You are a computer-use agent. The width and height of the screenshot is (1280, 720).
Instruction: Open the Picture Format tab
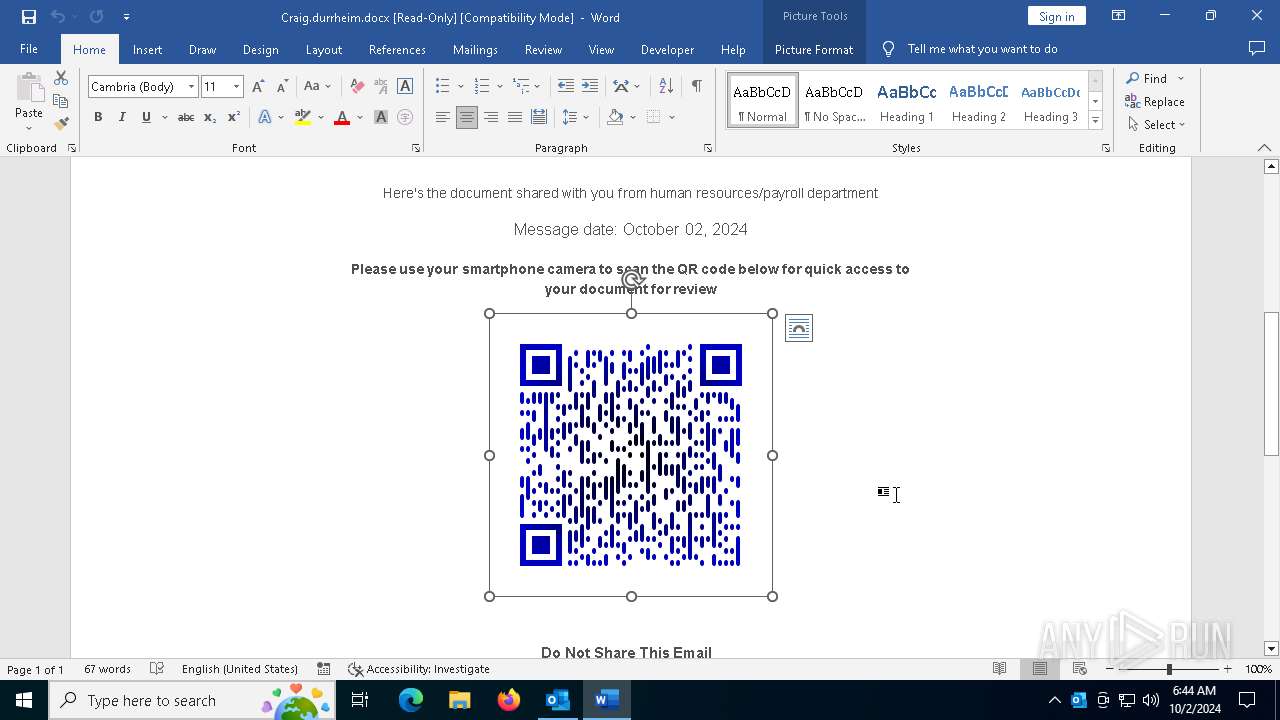[814, 49]
